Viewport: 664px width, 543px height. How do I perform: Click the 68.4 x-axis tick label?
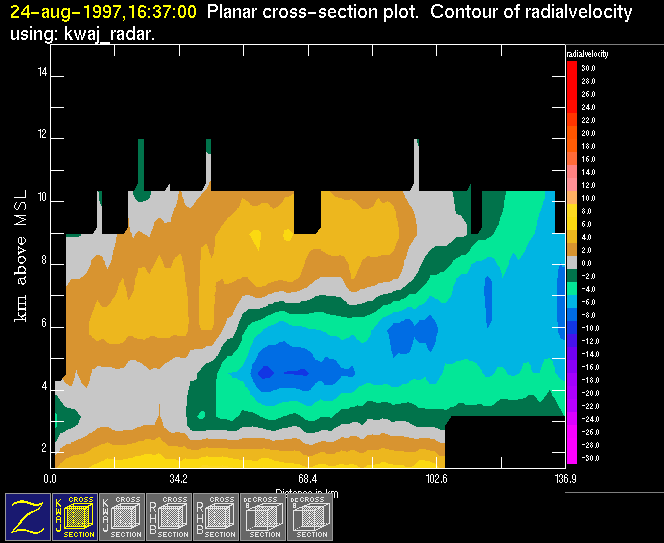(x=307, y=480)
